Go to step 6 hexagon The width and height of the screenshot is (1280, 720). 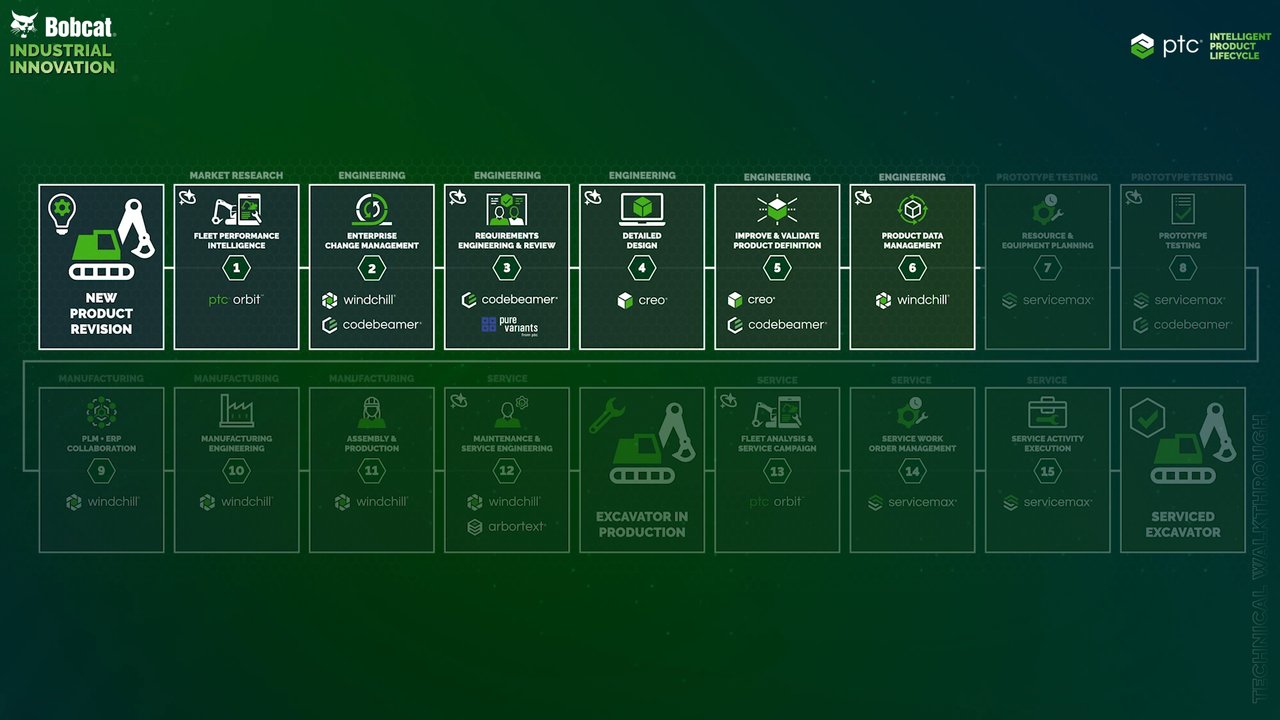coord(912,268)
